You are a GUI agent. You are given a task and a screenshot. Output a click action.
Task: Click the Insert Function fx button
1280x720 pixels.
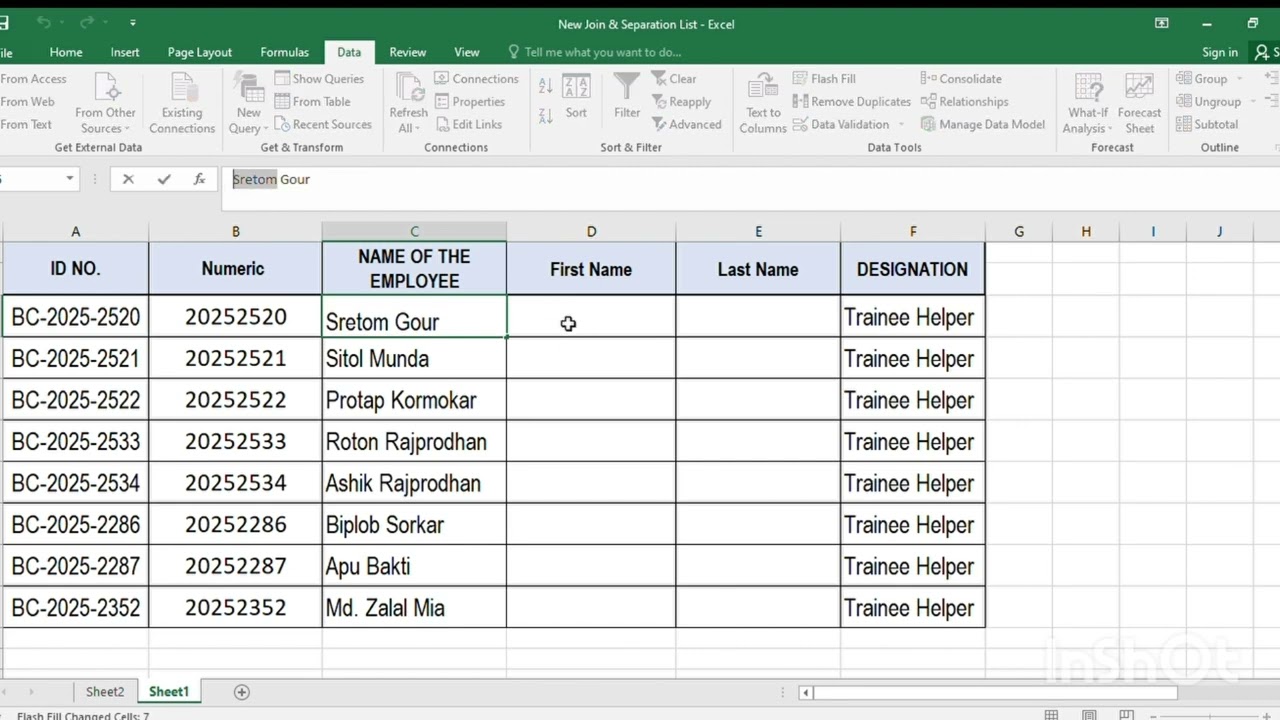(200, 179)
